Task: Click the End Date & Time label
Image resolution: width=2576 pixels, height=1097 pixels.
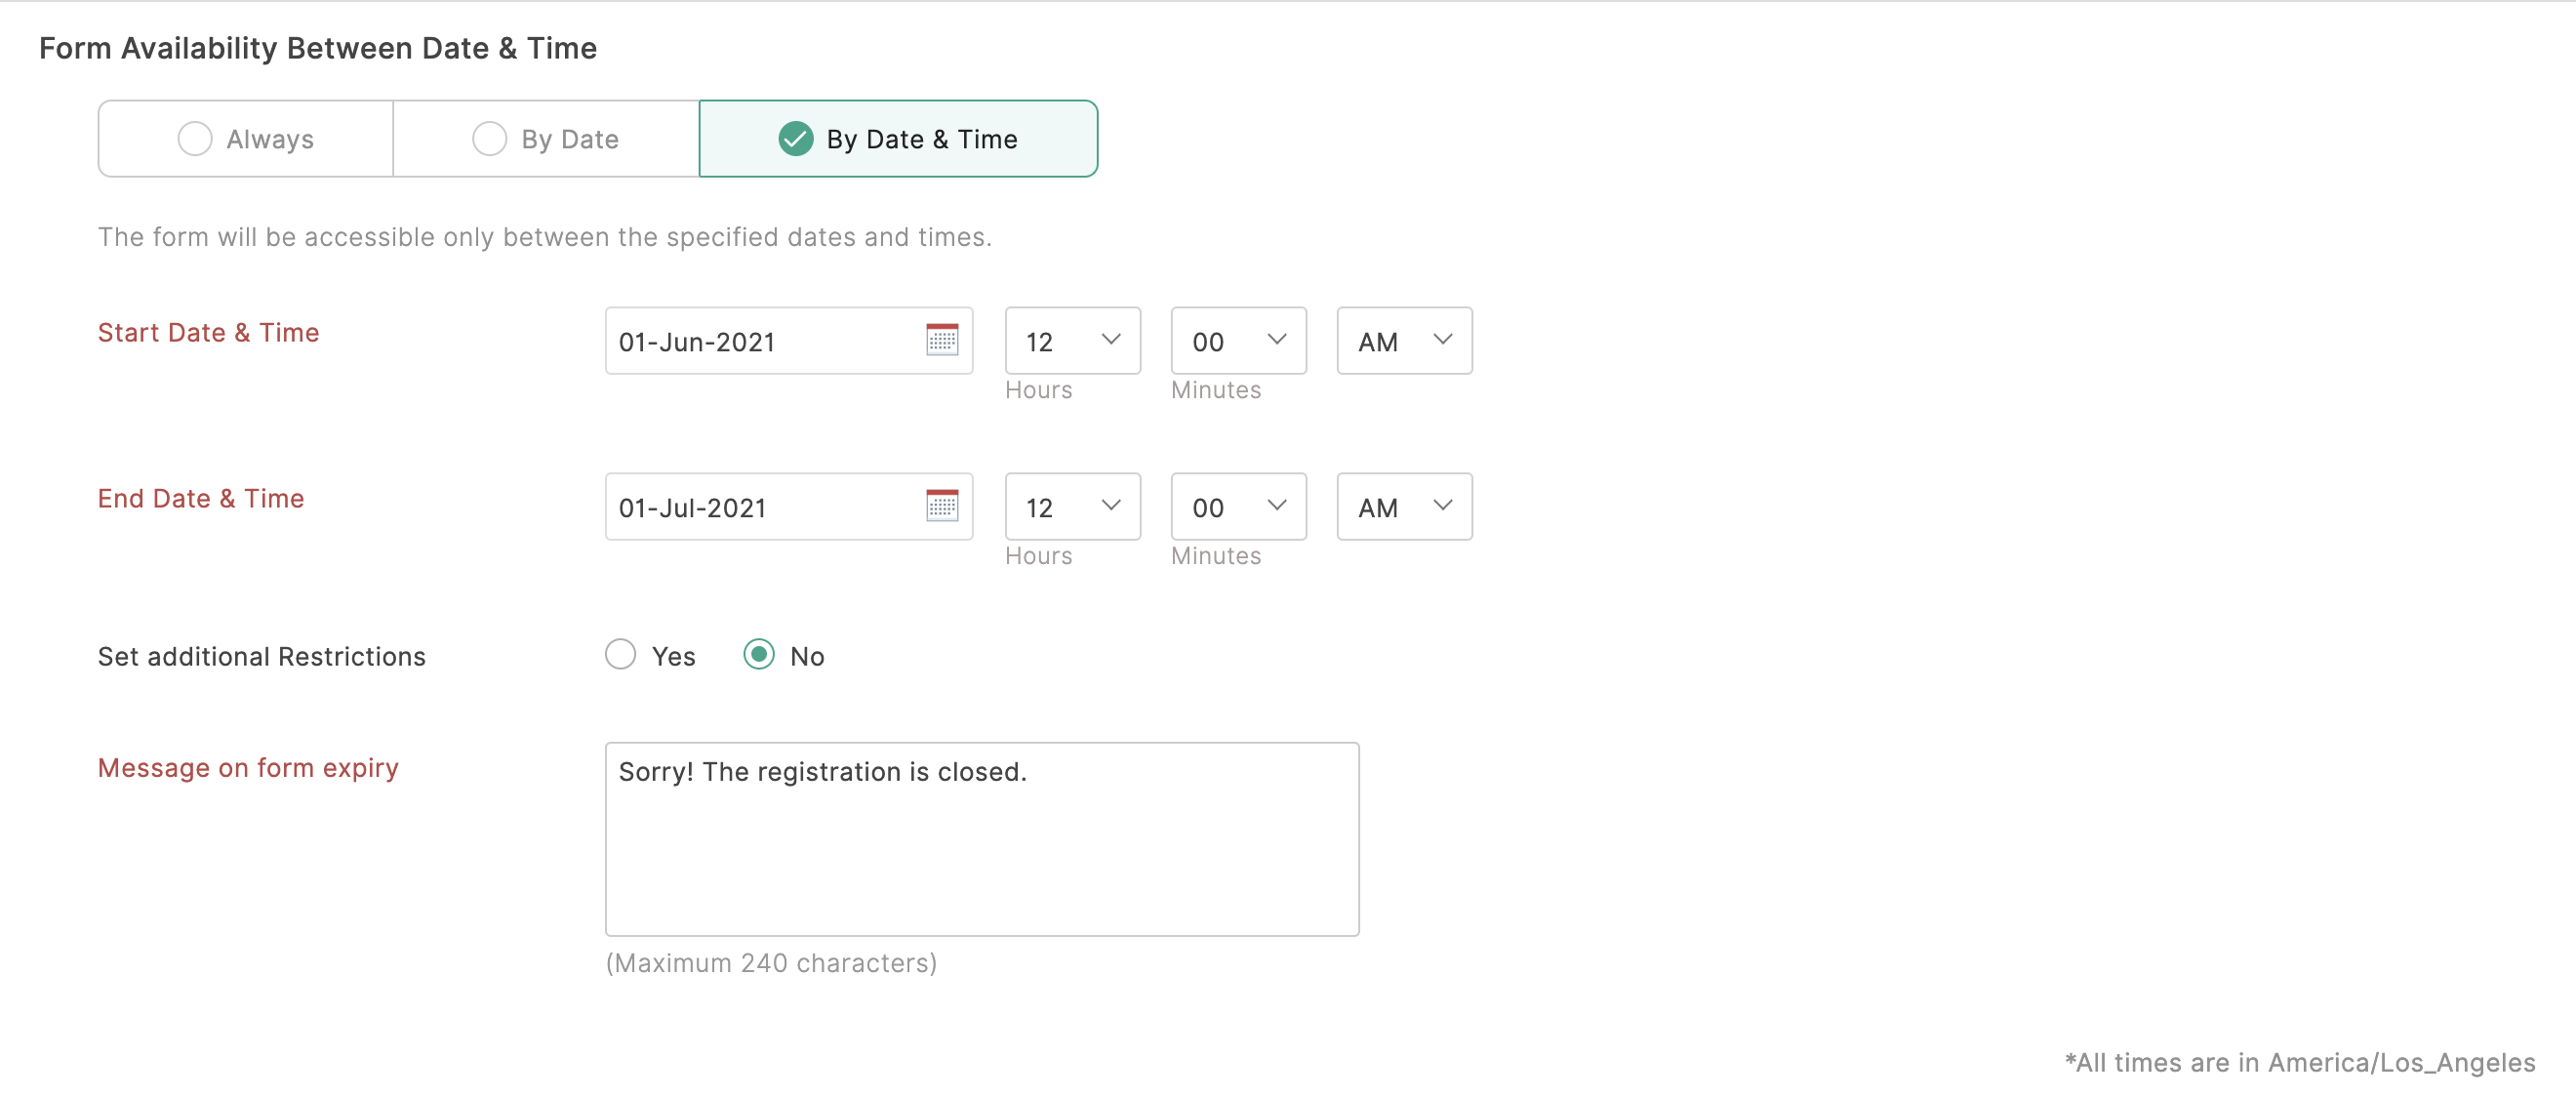Action: click(x=200, y=498)
